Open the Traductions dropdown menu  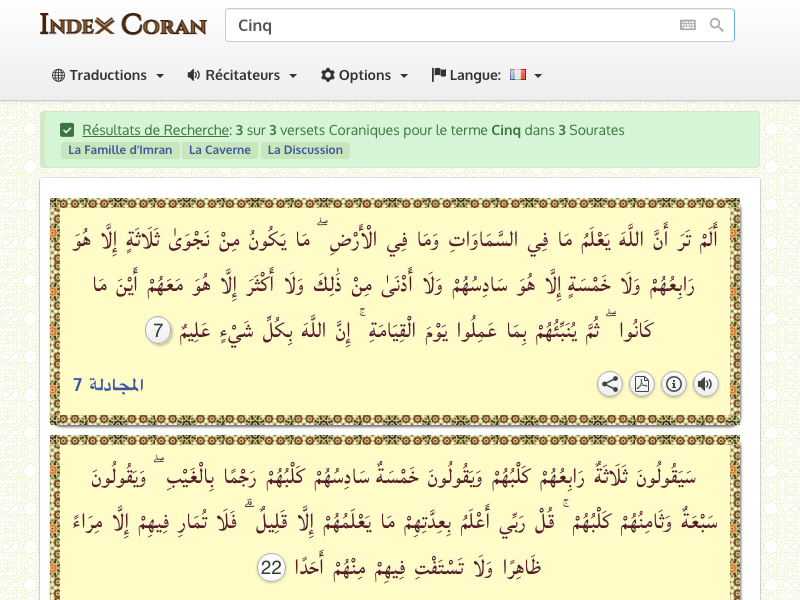108,75
